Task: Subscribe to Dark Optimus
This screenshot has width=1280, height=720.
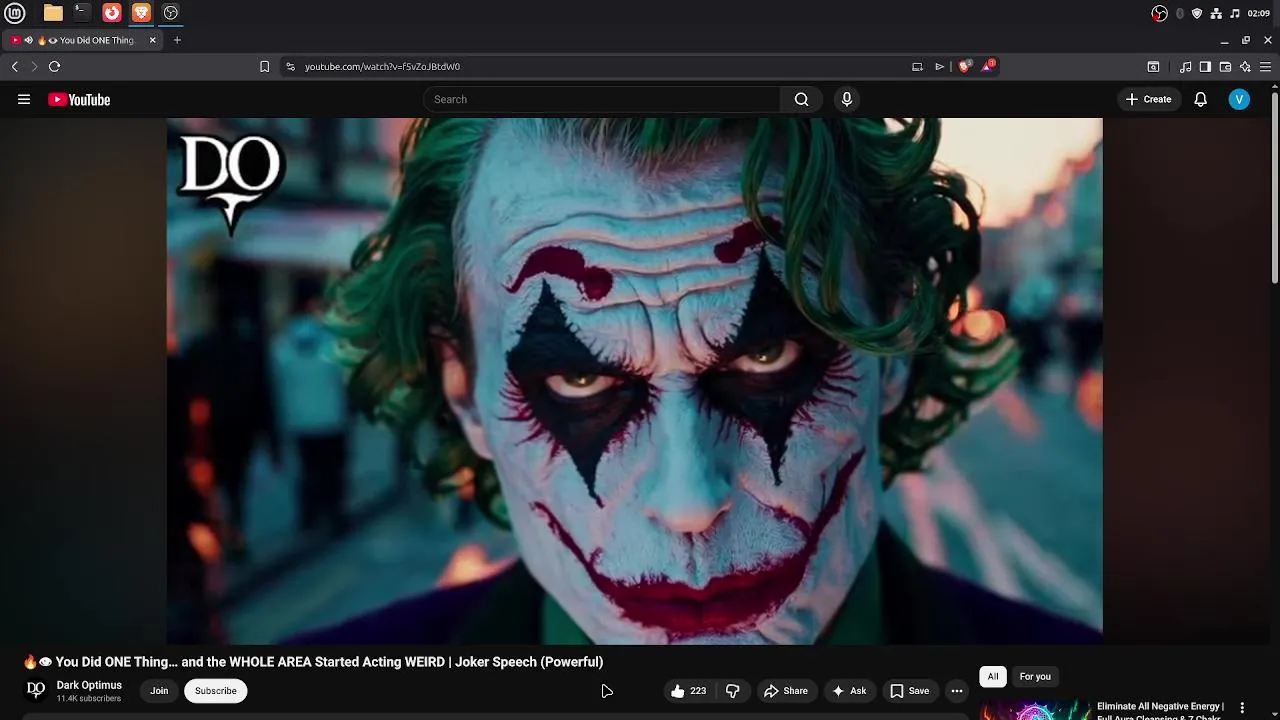Action: [216, 691]
